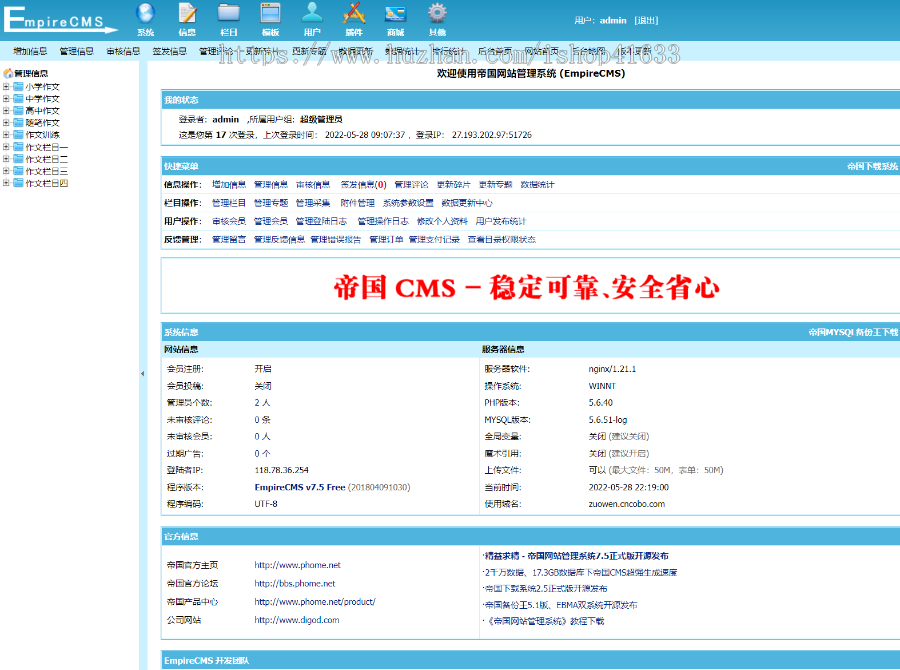Click the 帝国CMS red banner image
The image size is (900, 670).
(x=526, y=287)
